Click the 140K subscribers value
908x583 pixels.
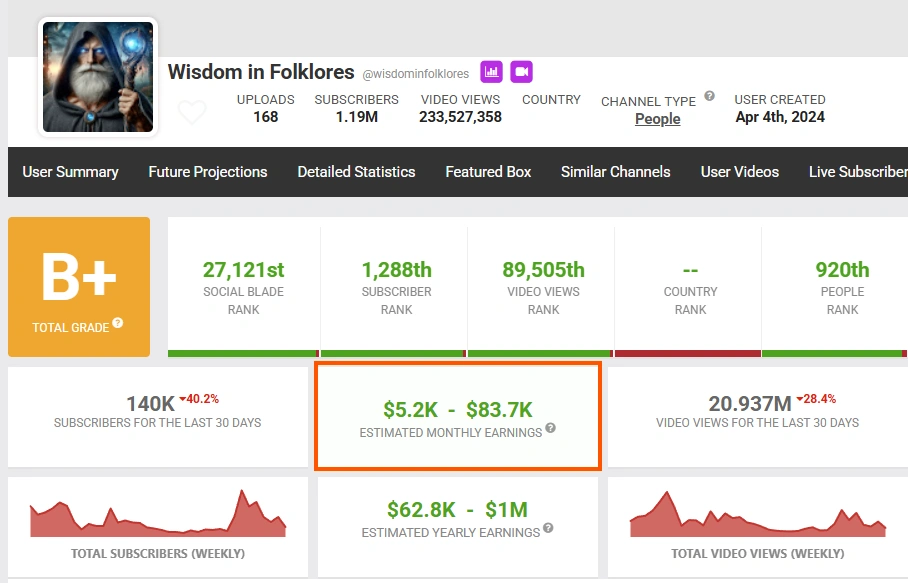(x=151, y=404)
